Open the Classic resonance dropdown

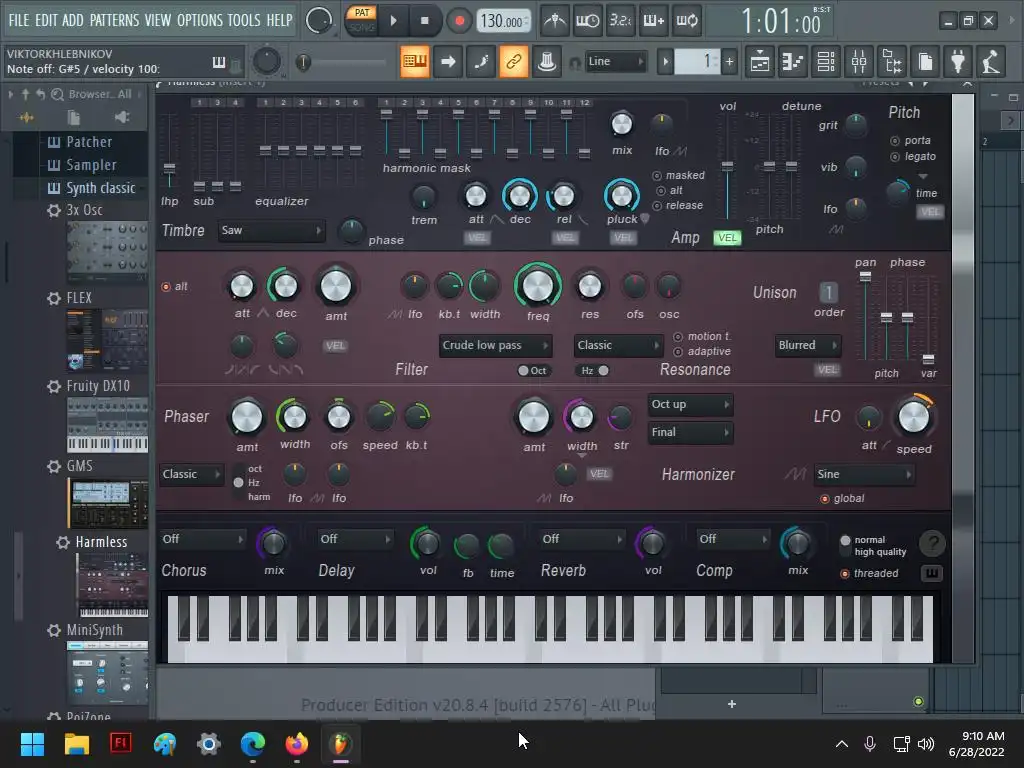pyautogui.click(x=618, y=345)
